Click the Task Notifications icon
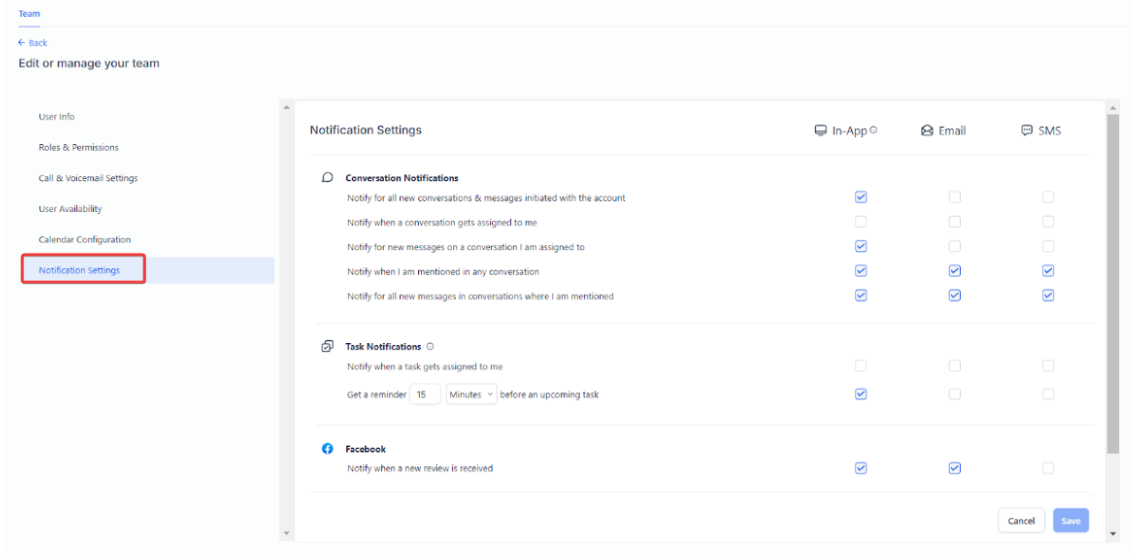 [327, 346]
